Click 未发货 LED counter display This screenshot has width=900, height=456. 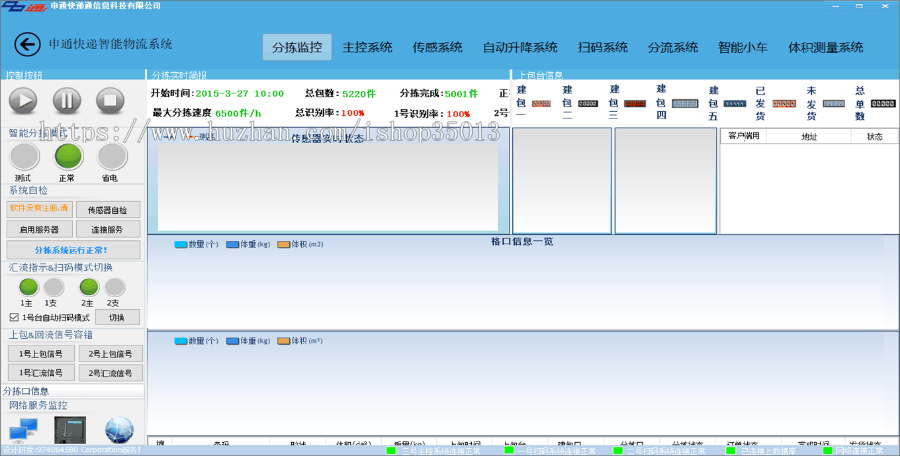(x=833, y=103)
